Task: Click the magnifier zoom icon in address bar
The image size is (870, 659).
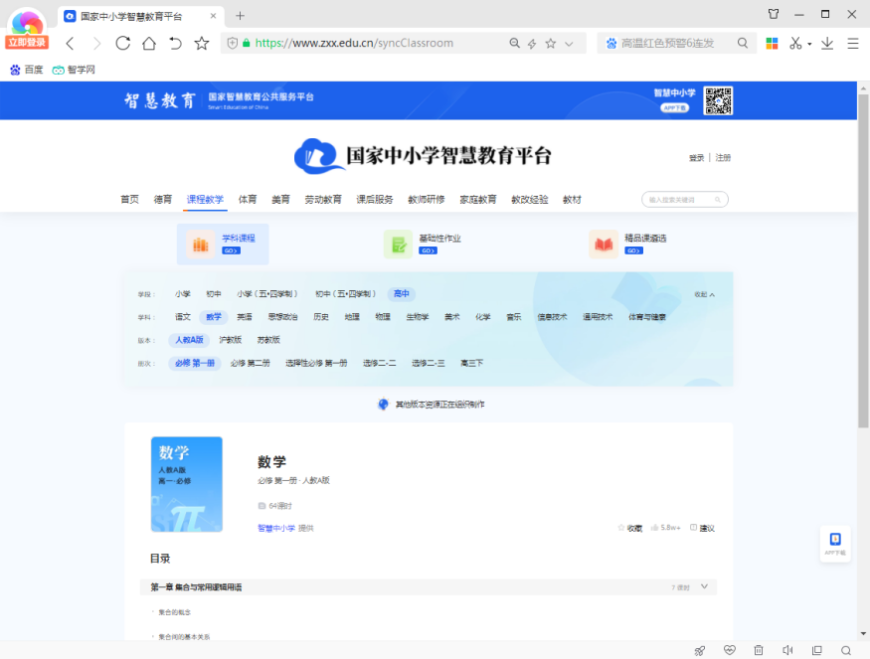Action: [514, 43]
